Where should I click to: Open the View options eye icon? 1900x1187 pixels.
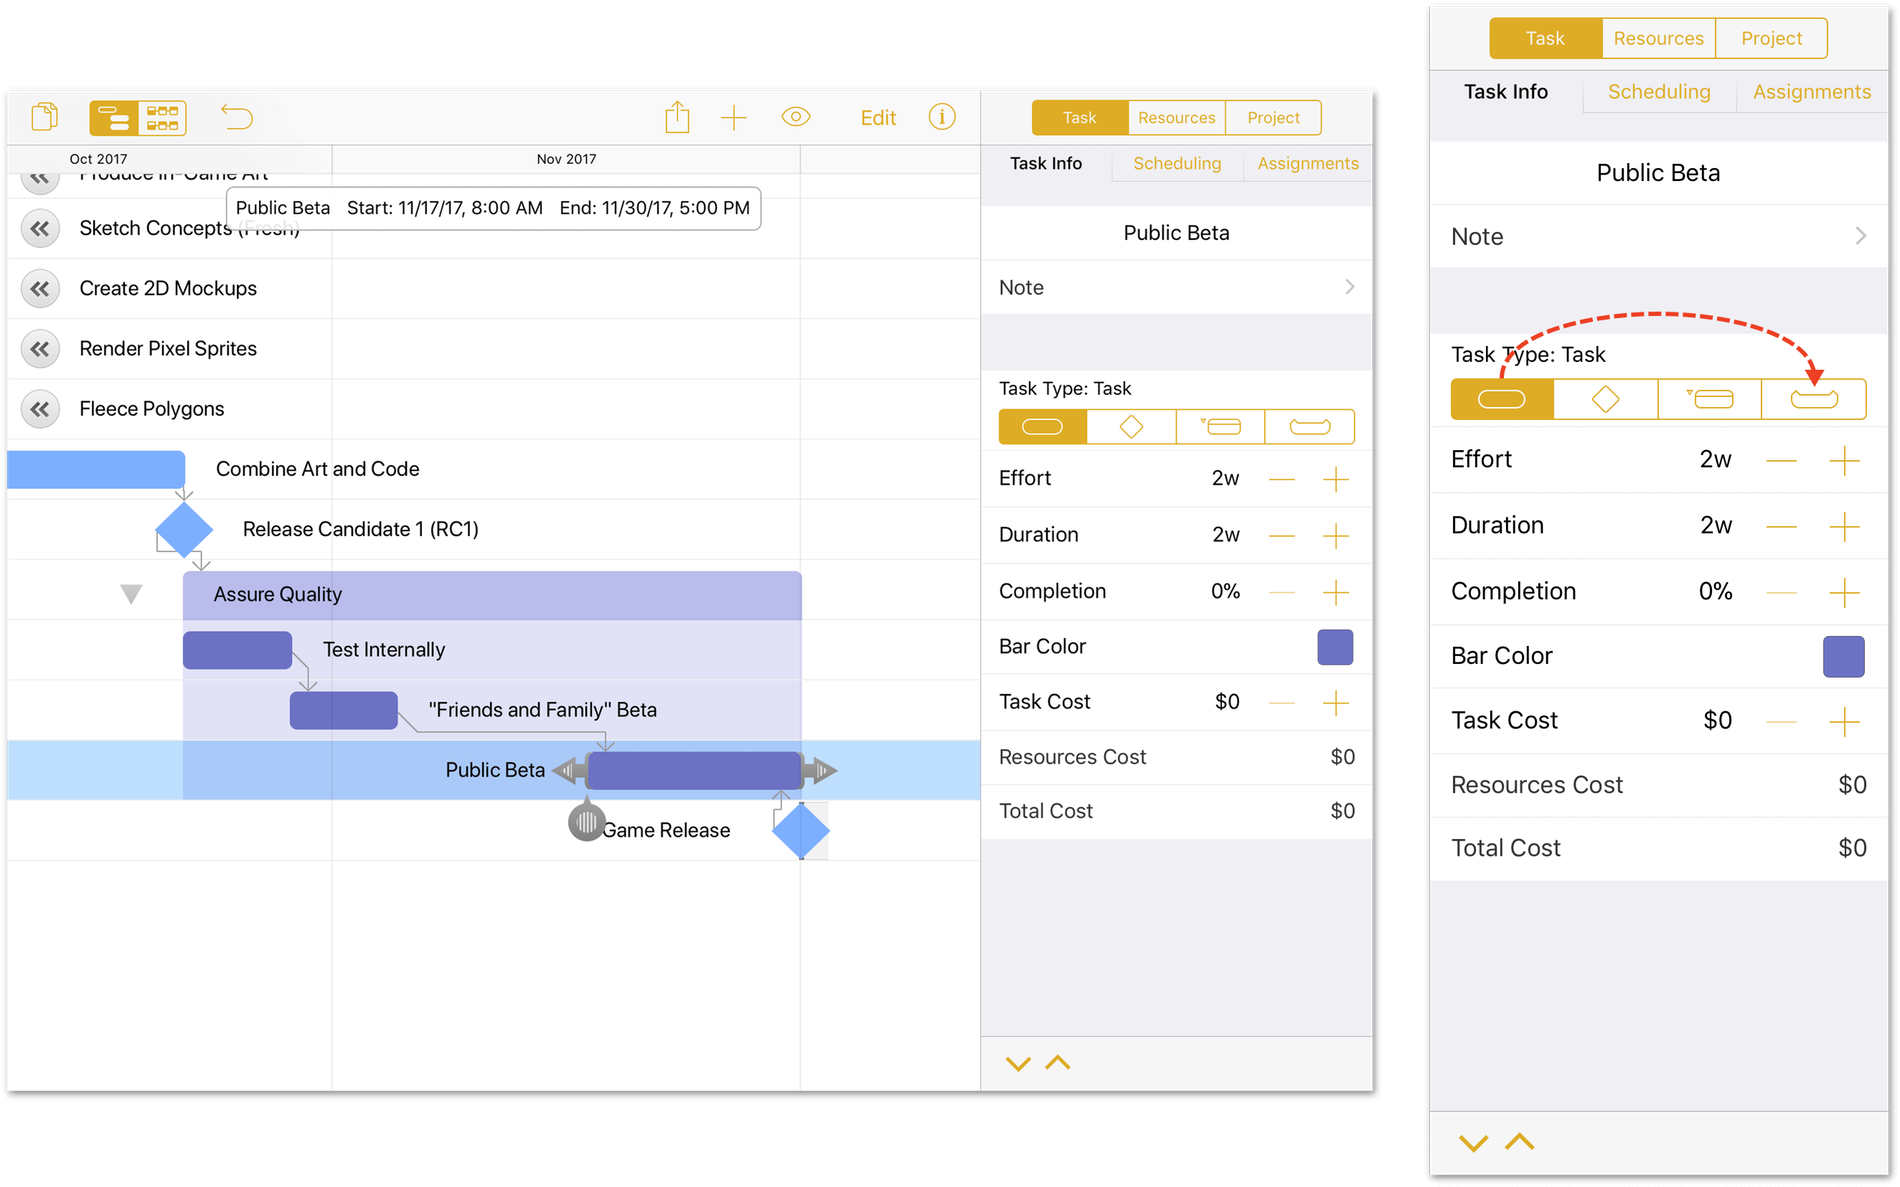coord(796,117)
